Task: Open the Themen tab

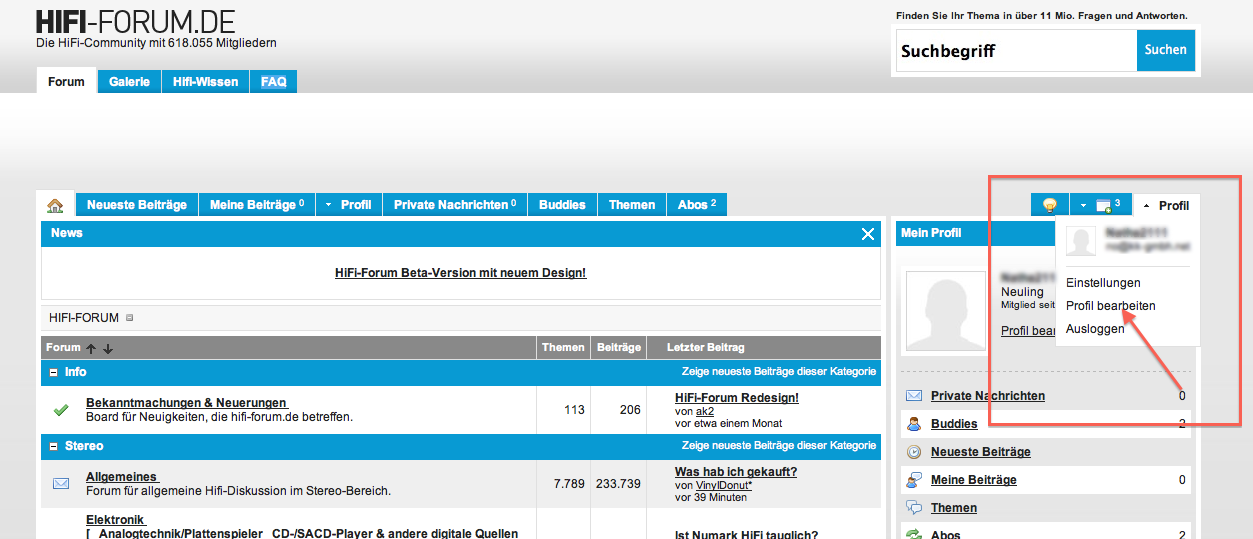Action: click(632, 205)
